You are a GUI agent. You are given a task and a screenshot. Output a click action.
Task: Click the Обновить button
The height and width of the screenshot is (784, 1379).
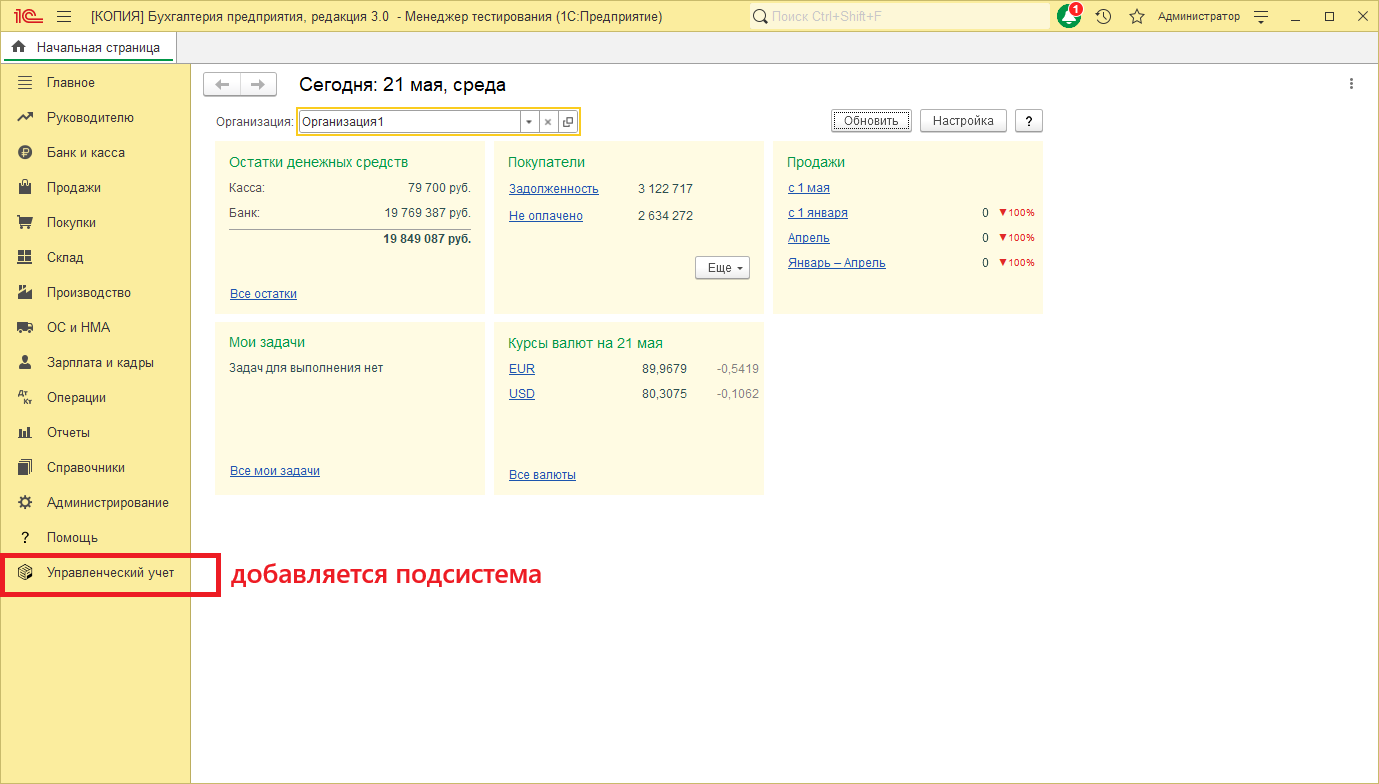click(871, 121)
